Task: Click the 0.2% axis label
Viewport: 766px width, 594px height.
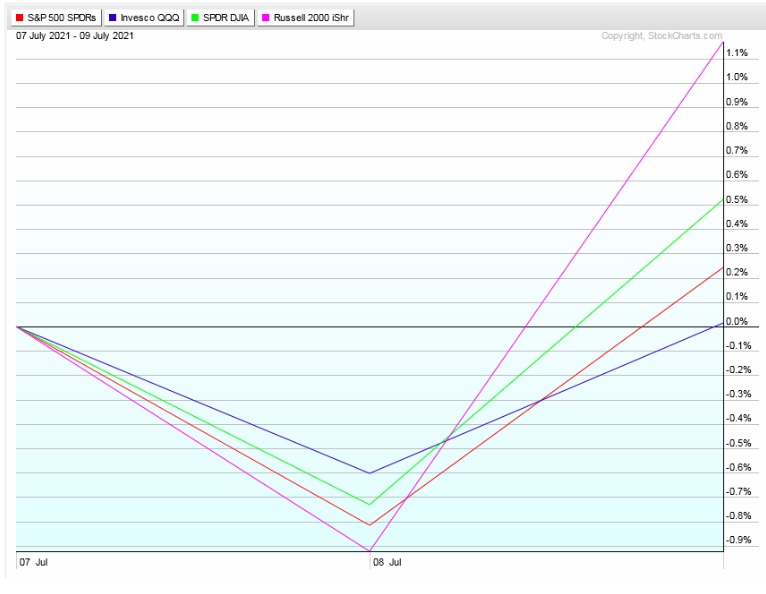Action: click(x=737, y=272)
